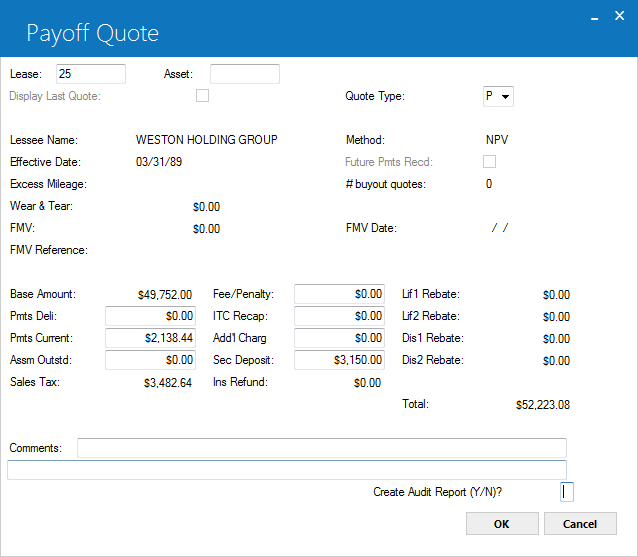The image size is (638, 557).
Task: Click the Sec Deposit amount field
Action: click(x=339, y=360)
